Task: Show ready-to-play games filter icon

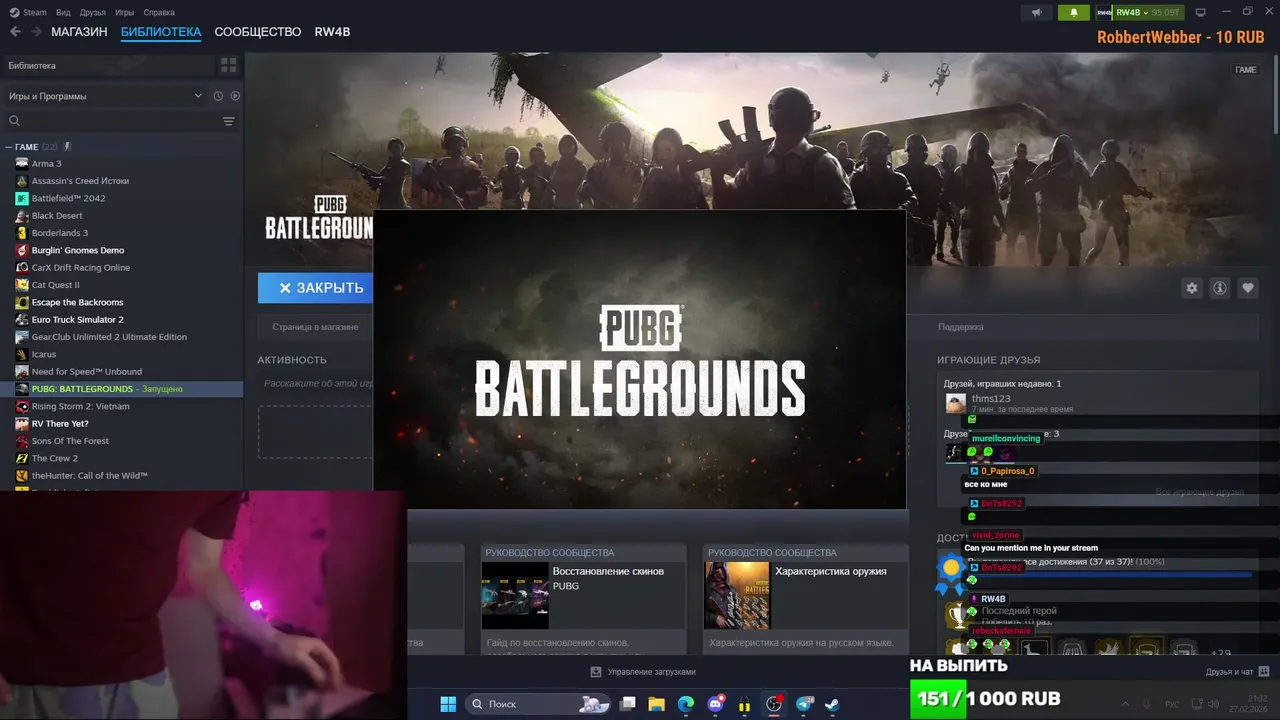Action: 235,96
